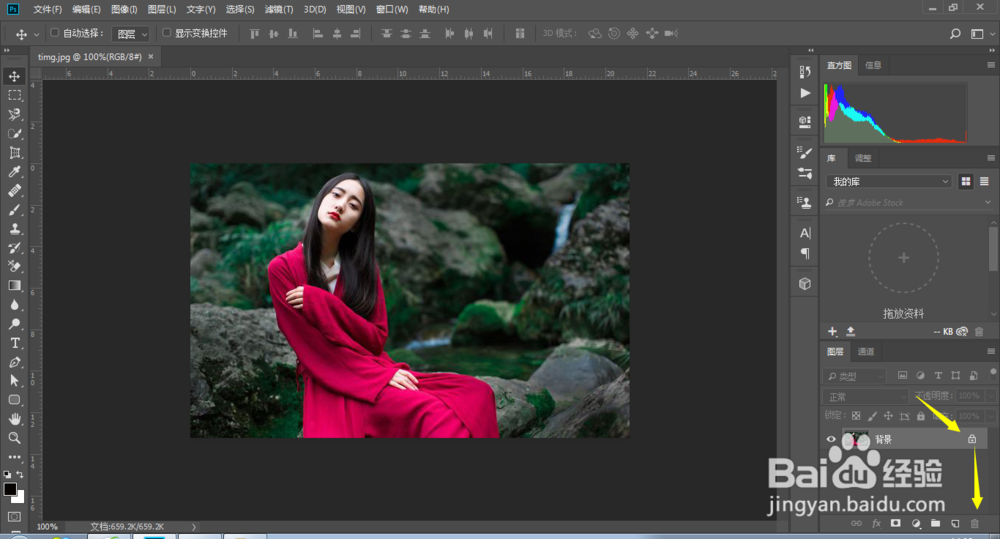Open the 我的库 library dropdown

(x=889, y=182)
